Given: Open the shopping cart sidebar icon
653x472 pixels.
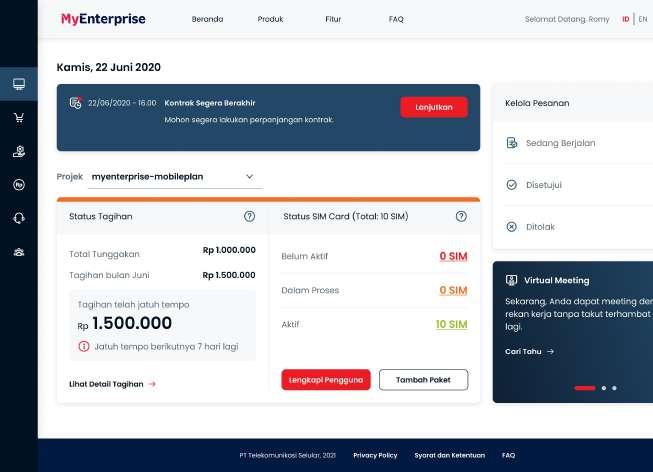Looking at the screenshot, I should [x=19, y=118].
